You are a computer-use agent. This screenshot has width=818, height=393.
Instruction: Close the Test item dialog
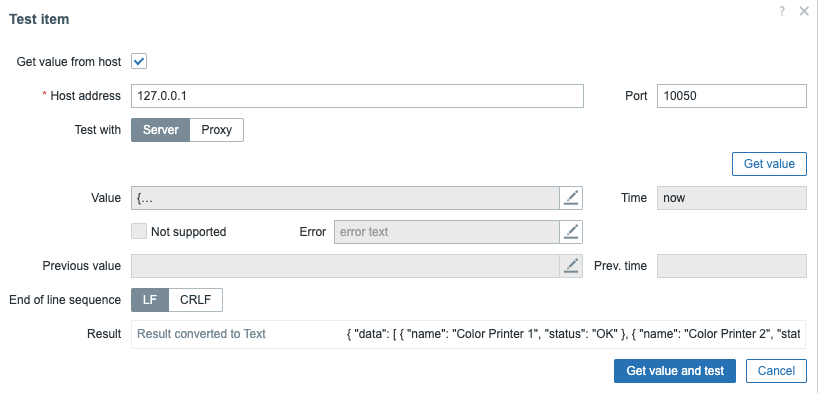click(x=804, y=11)
